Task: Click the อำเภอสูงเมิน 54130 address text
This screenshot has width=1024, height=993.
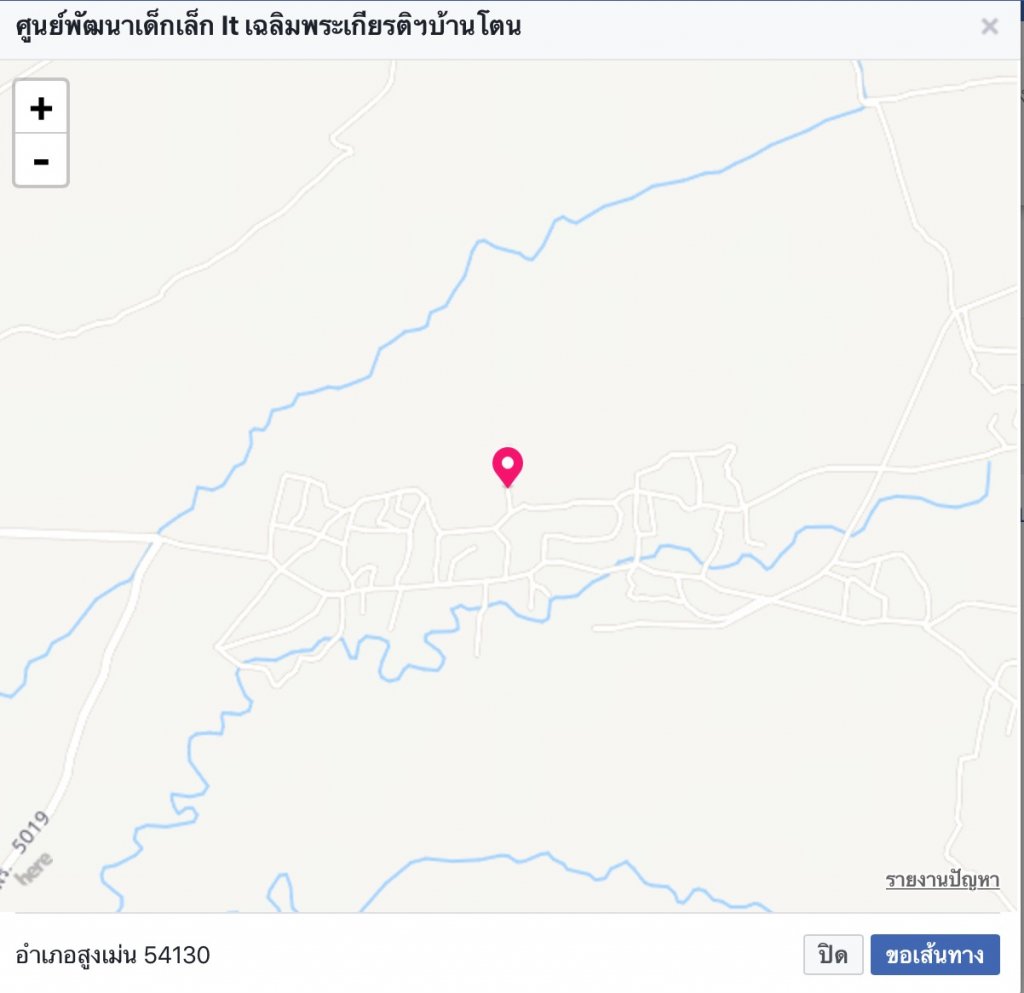Action: coord(112,955)
